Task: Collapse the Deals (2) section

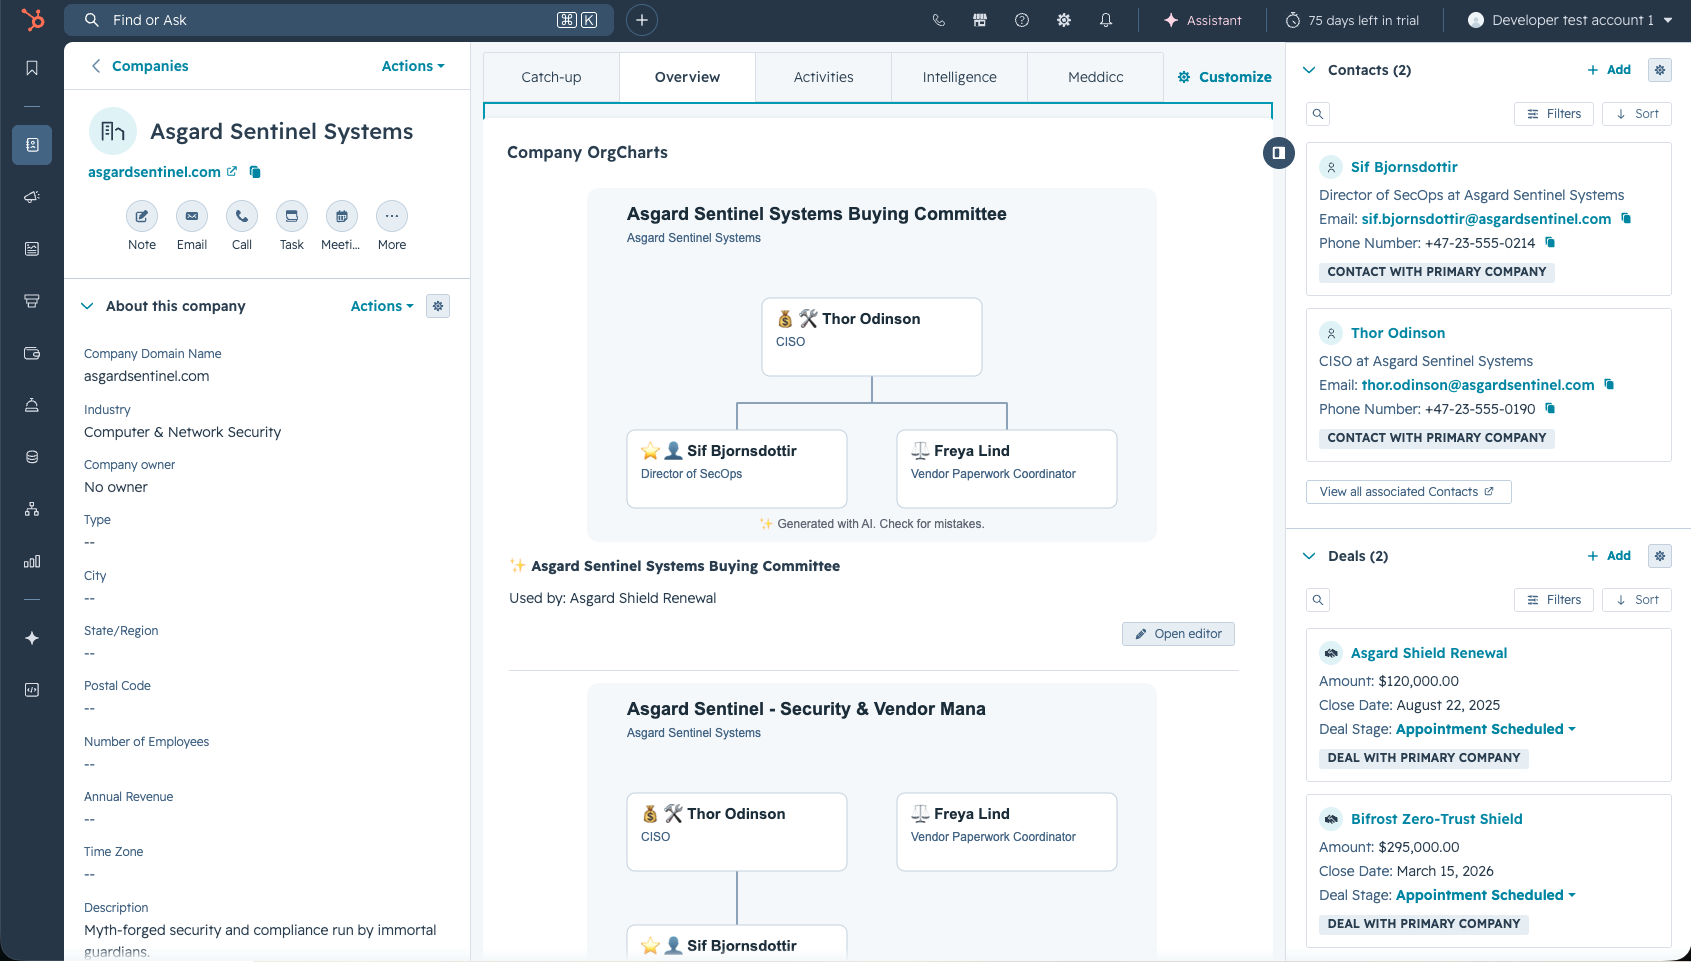Action: 1309,556
